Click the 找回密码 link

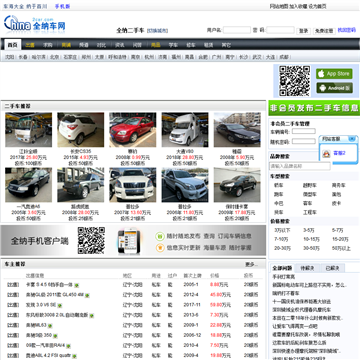[347, 30]
